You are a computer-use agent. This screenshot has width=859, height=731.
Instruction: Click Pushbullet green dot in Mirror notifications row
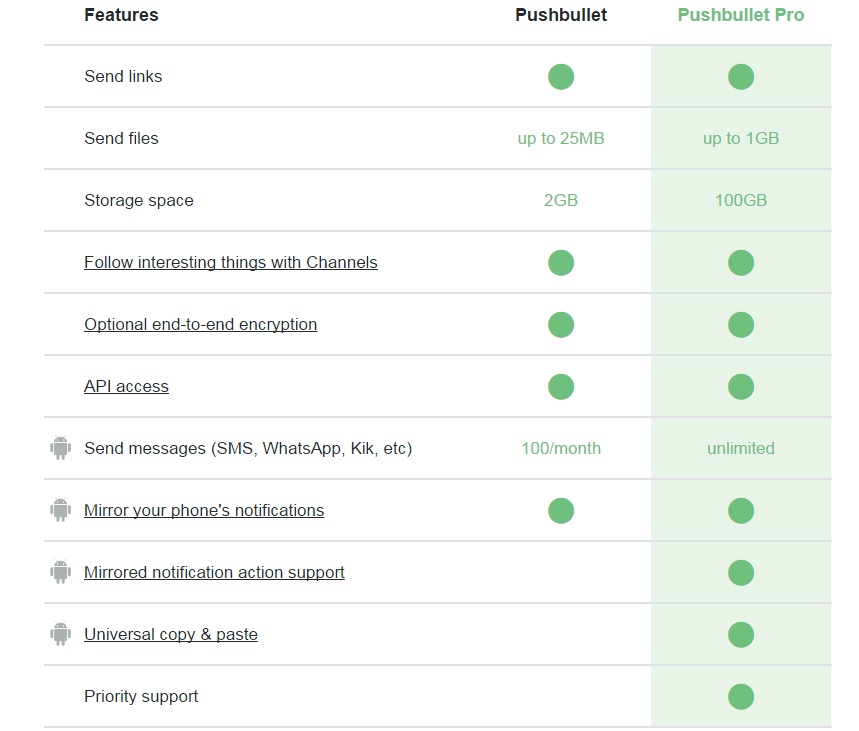tap(561, 510)
